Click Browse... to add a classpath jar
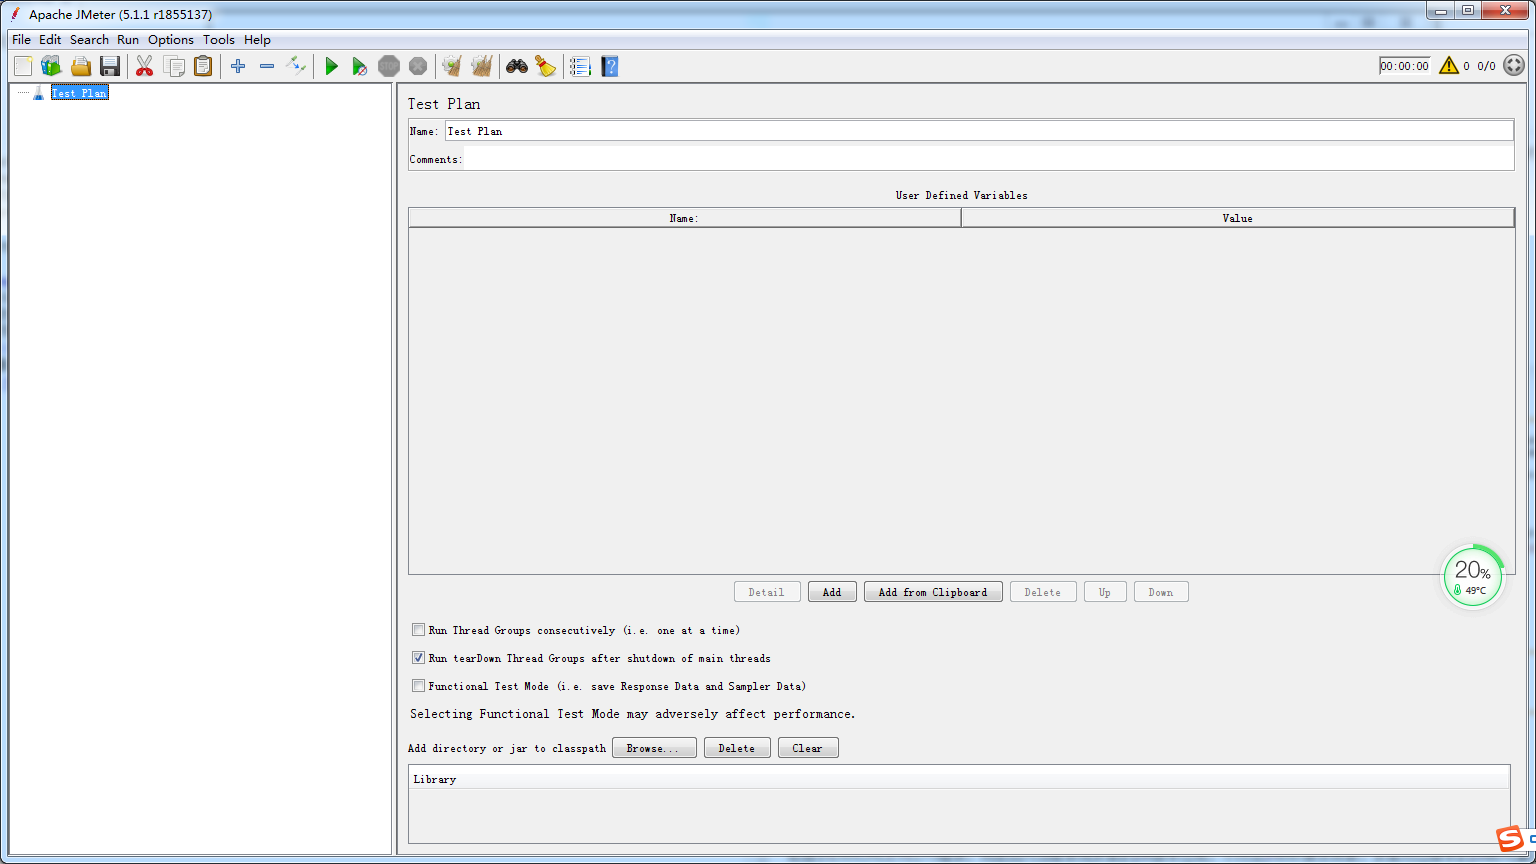 (x=654, y=748)
